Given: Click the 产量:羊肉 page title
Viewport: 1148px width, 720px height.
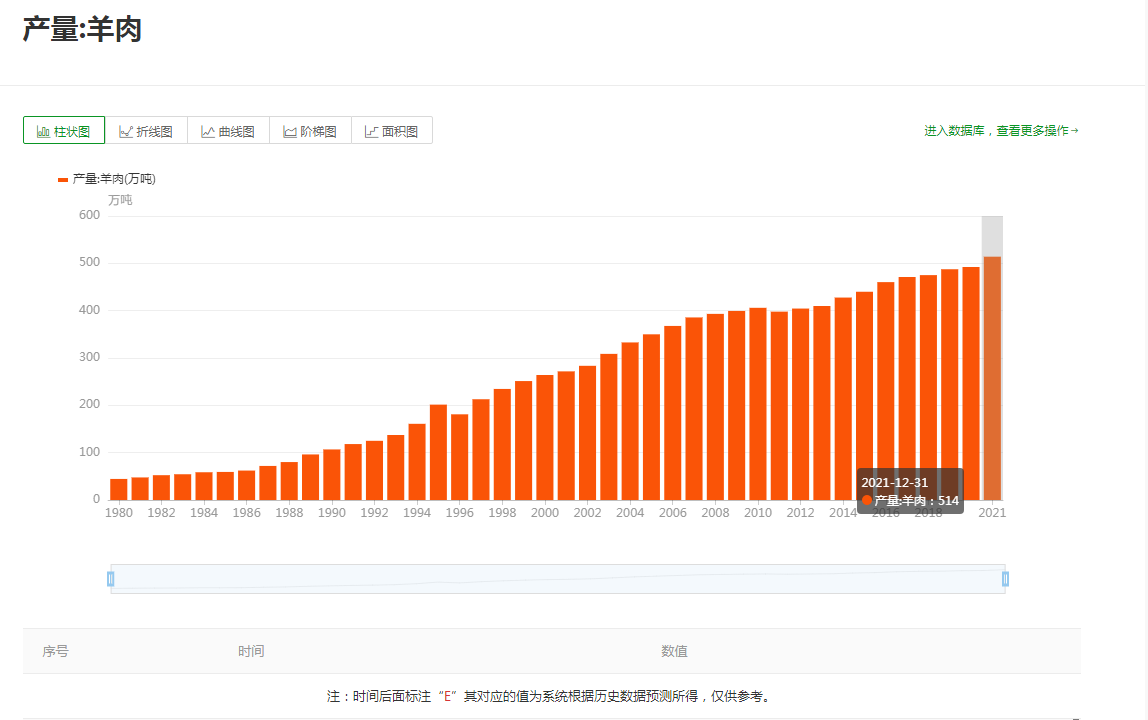Looking at the screenshot, I should click(x=82, y=30).
